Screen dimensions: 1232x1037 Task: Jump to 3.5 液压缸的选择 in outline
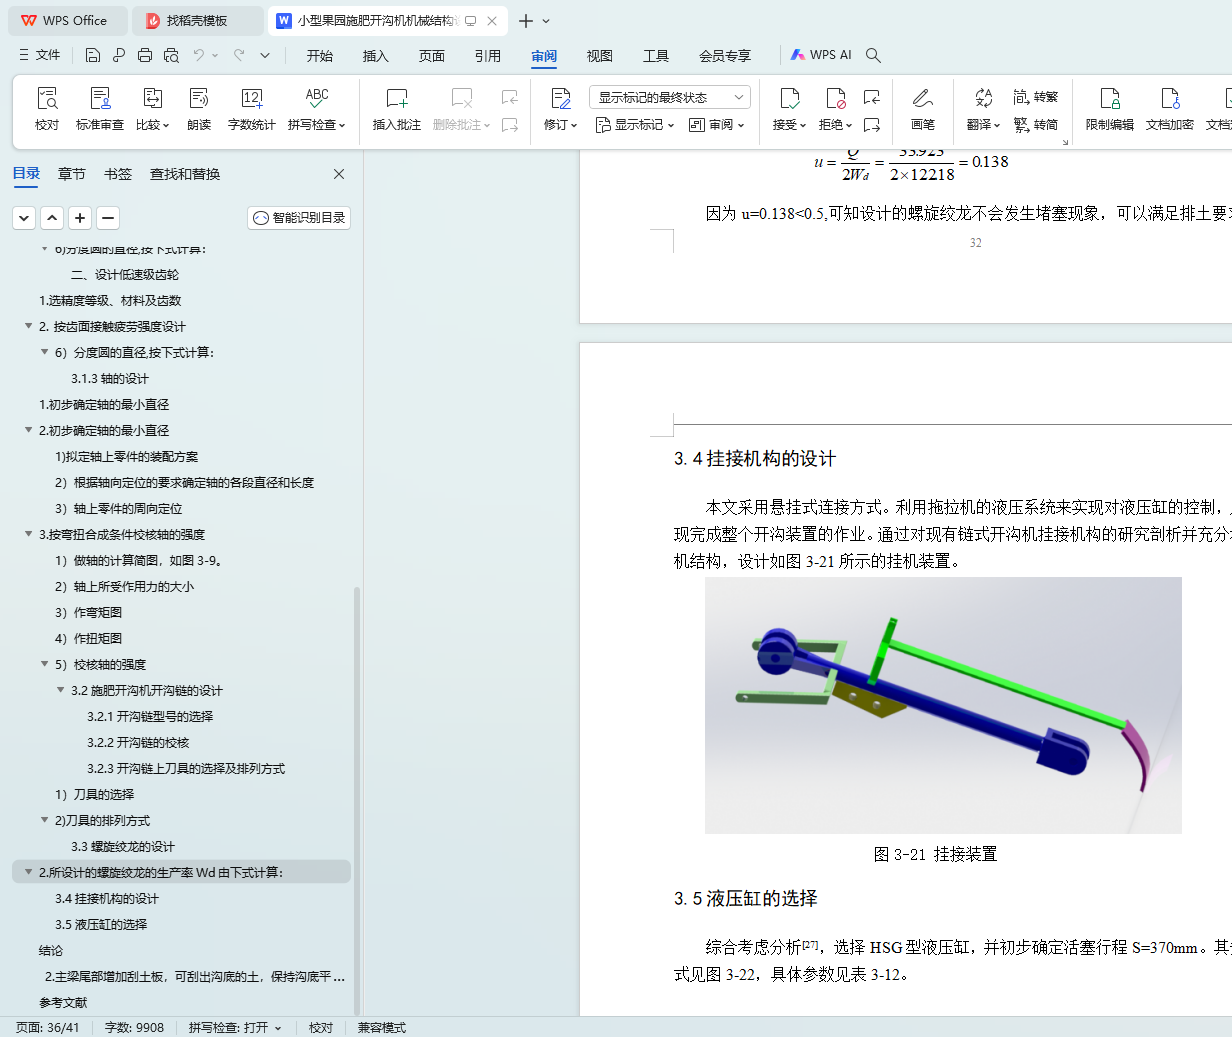coord(101,924)
